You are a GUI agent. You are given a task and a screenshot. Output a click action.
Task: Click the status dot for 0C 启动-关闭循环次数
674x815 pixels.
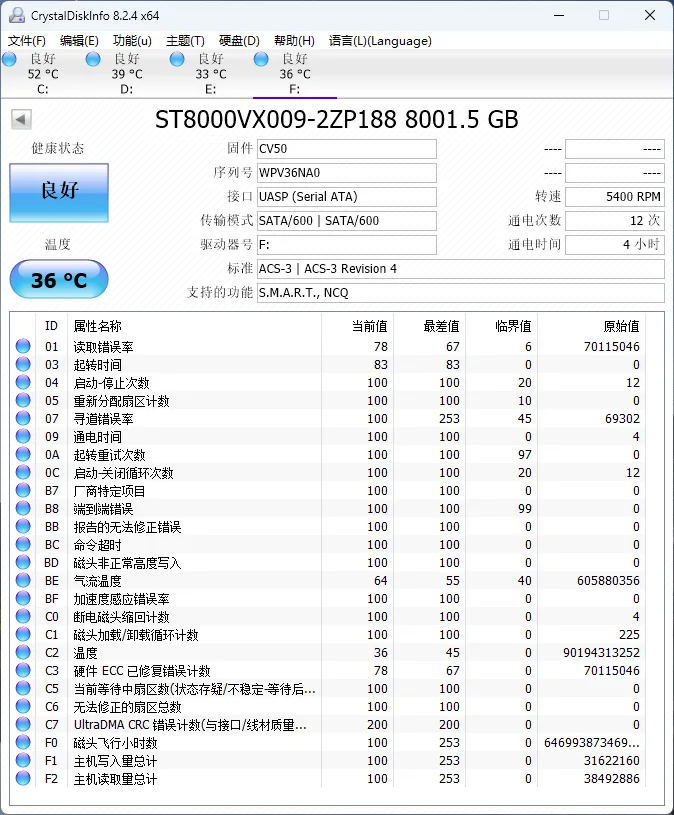[23, 472]
